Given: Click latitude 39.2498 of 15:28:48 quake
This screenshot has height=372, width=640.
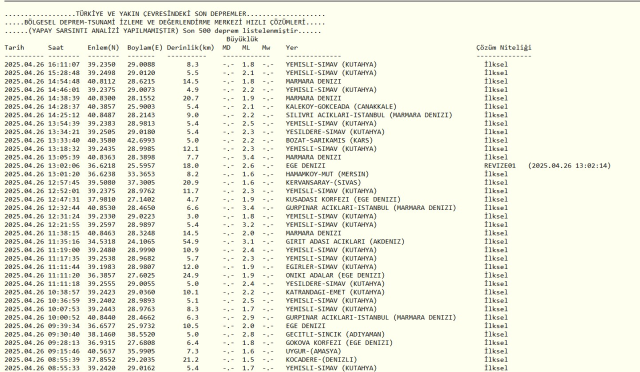Looking at the screenshot, I should pos(101,73).
